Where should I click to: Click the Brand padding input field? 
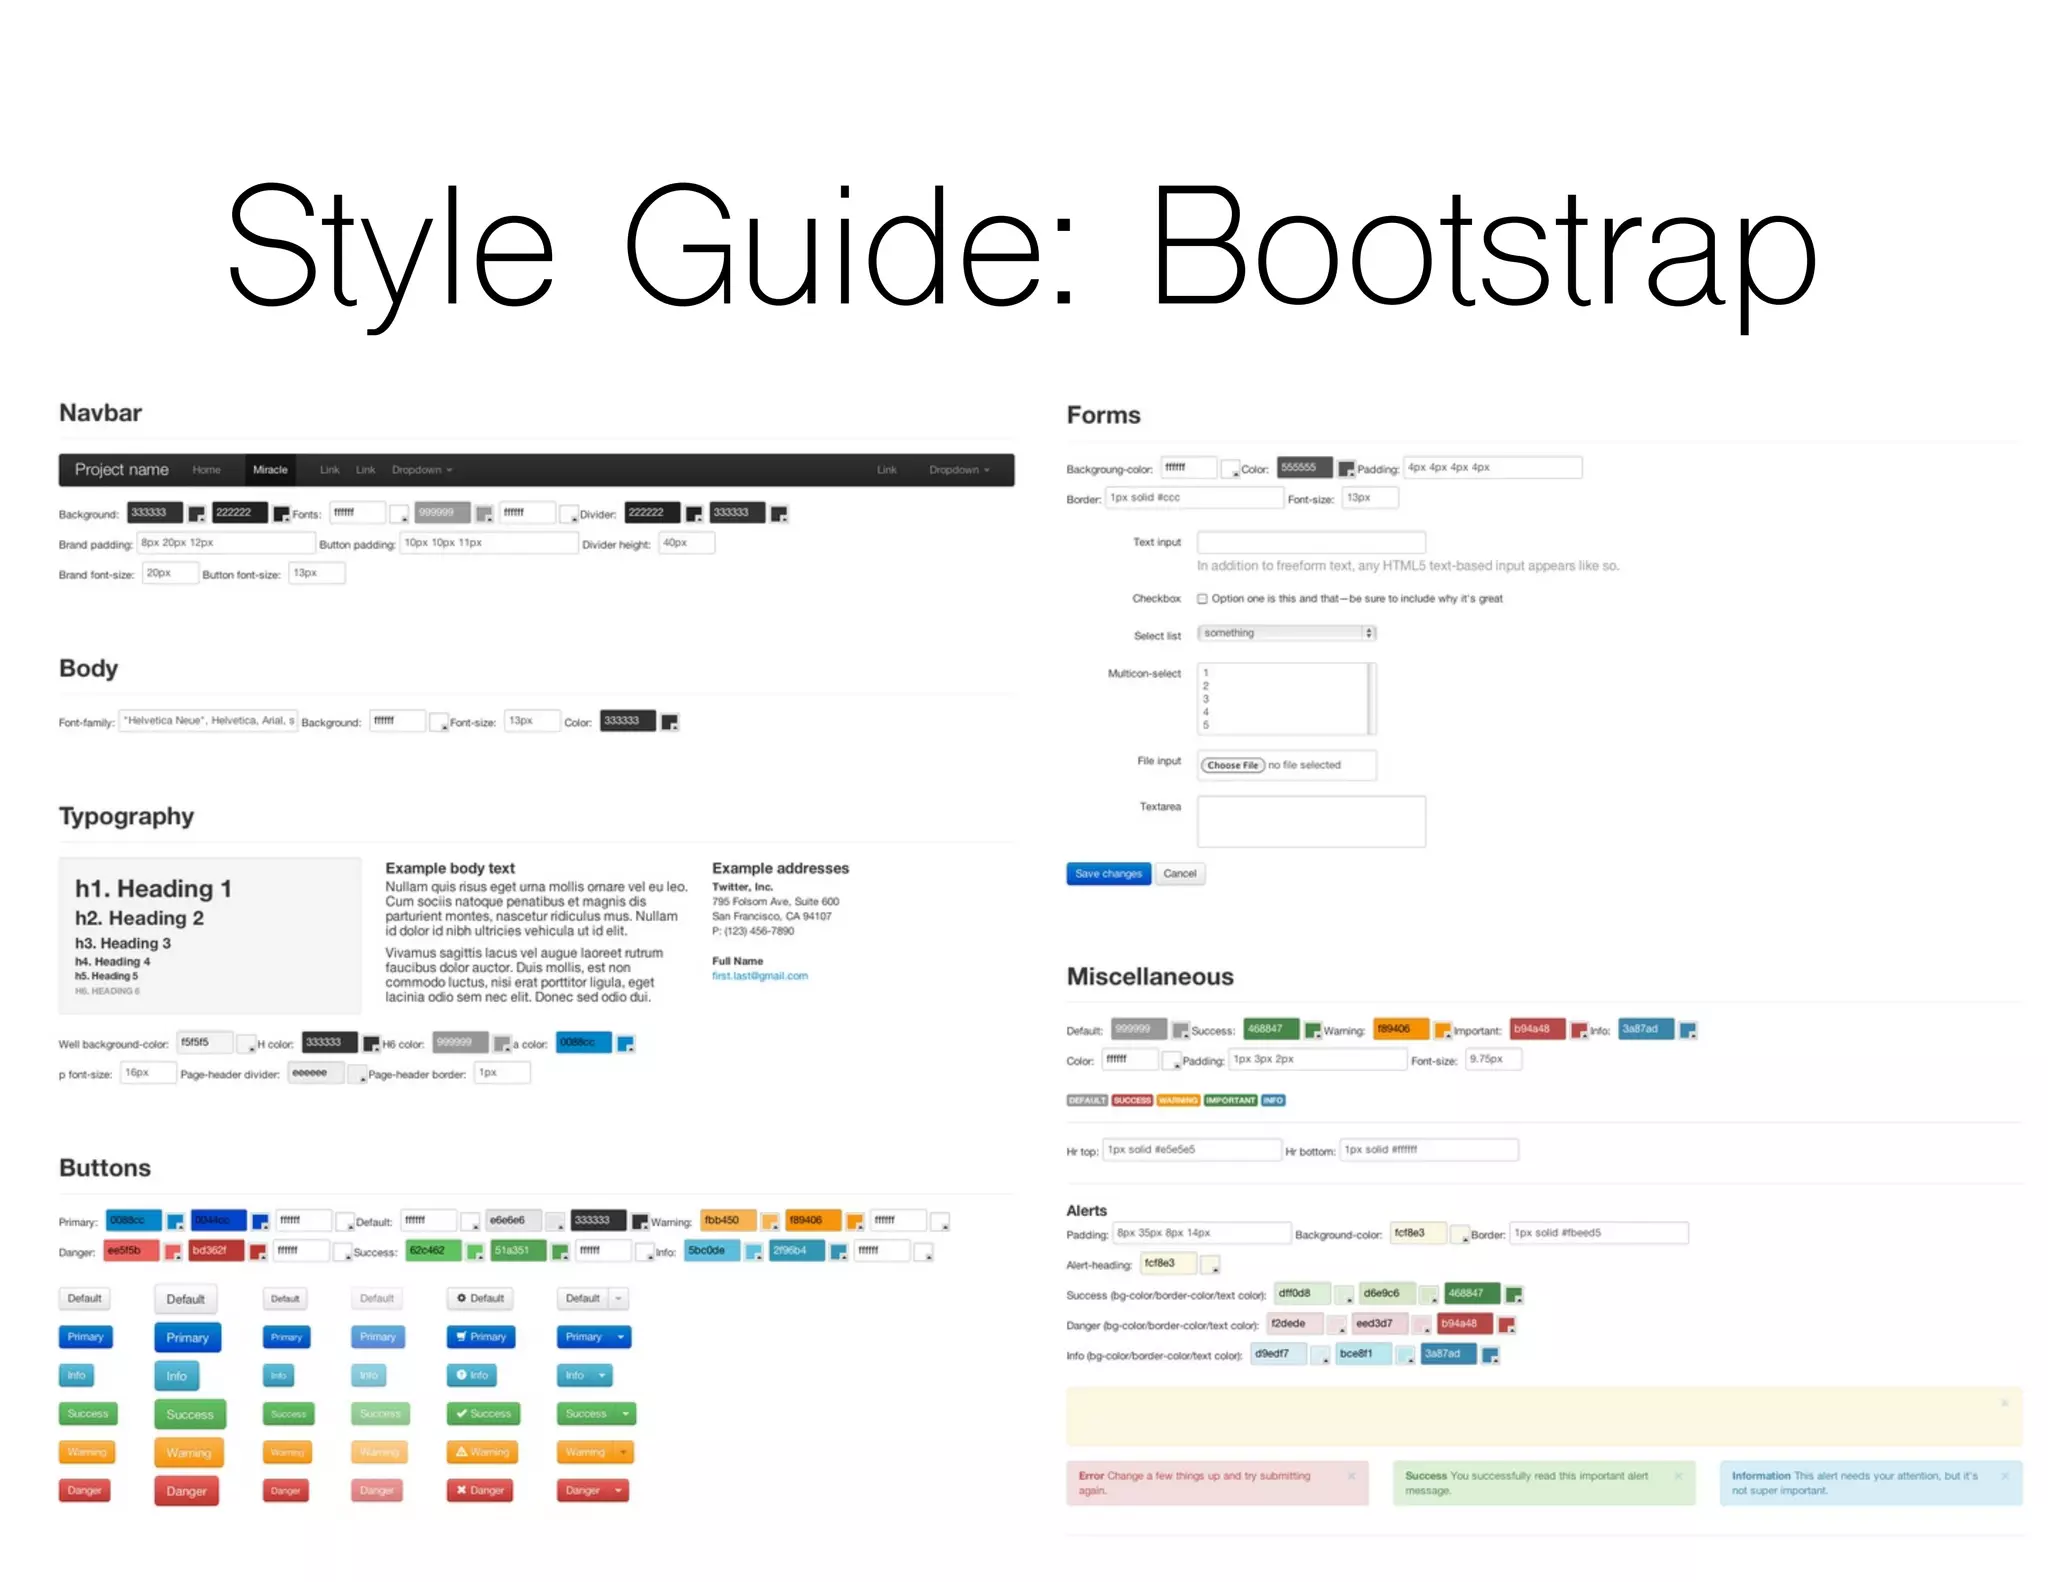point(226,543)
